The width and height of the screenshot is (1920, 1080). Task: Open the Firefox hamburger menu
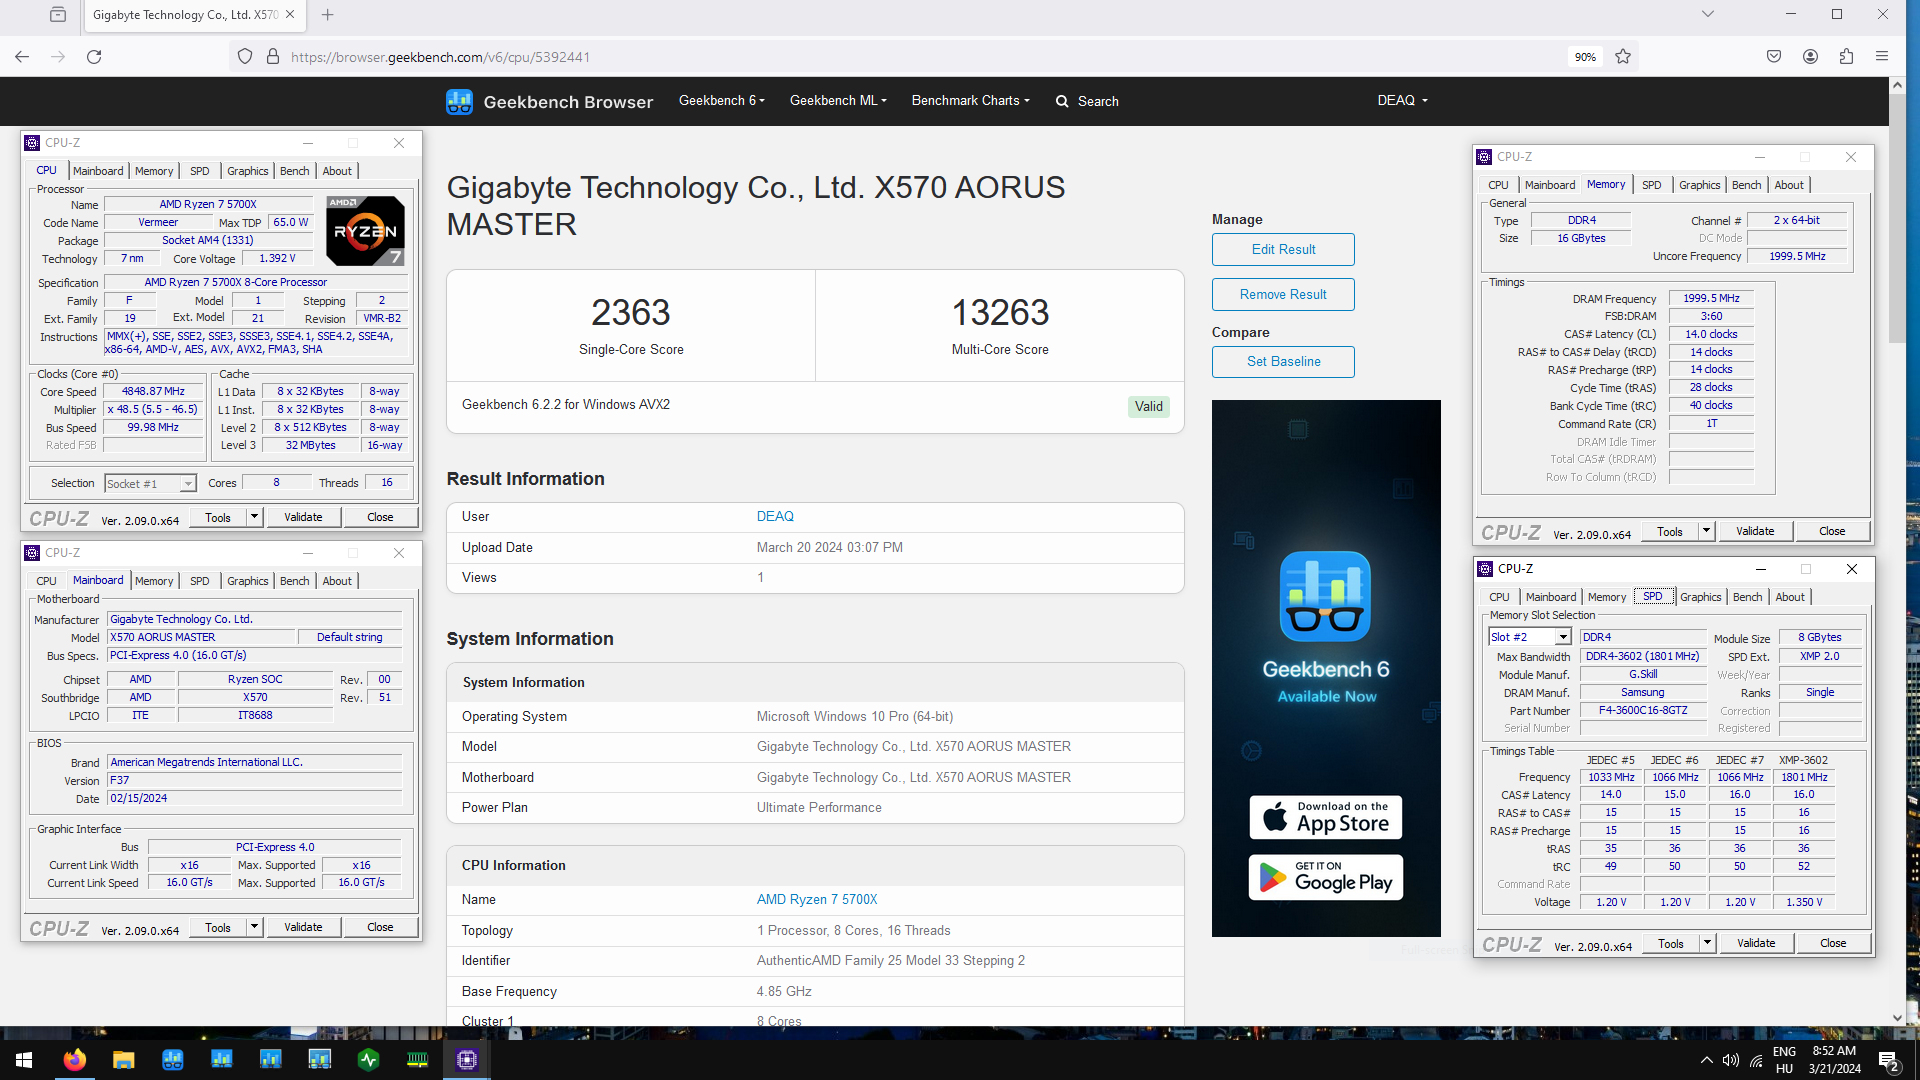1882,57
